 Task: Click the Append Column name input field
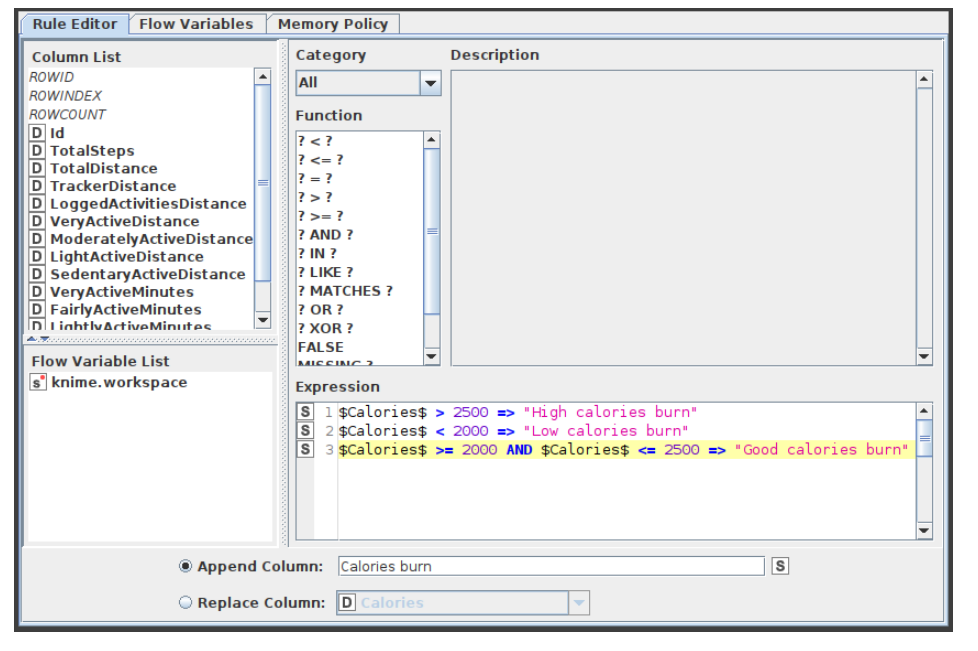(x=551, y=566)
